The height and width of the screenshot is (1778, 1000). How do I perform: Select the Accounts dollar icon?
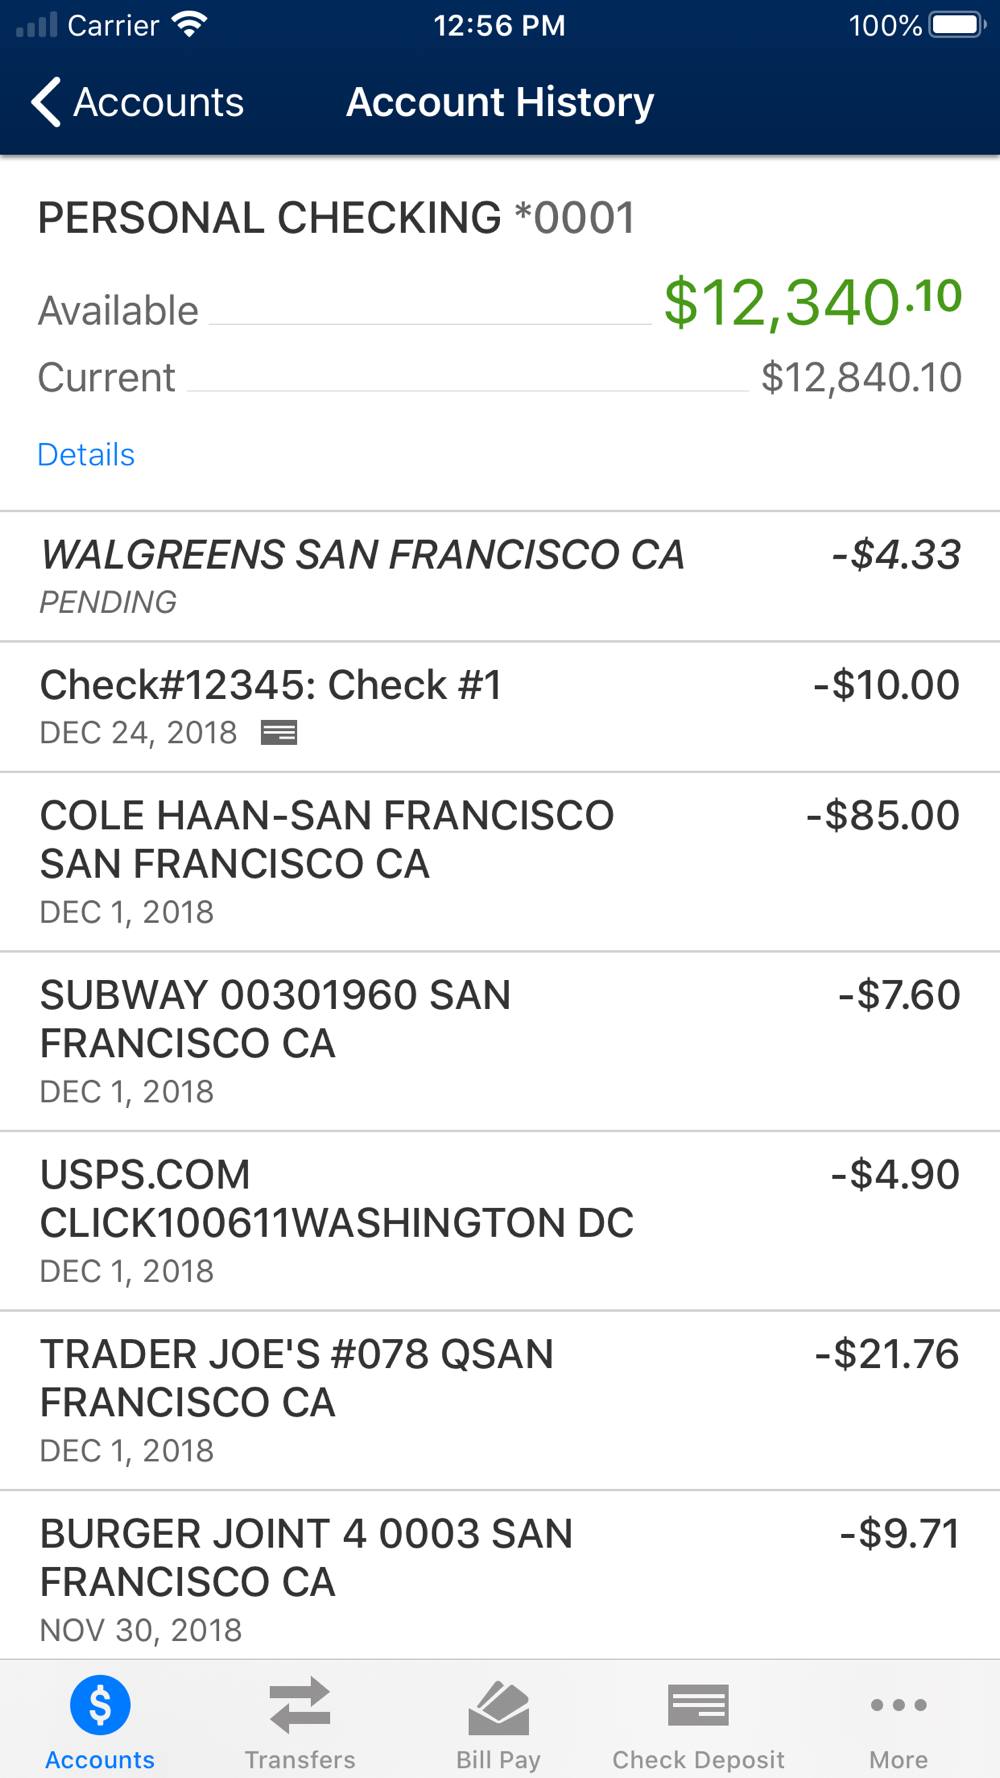tap(100, 1705)
